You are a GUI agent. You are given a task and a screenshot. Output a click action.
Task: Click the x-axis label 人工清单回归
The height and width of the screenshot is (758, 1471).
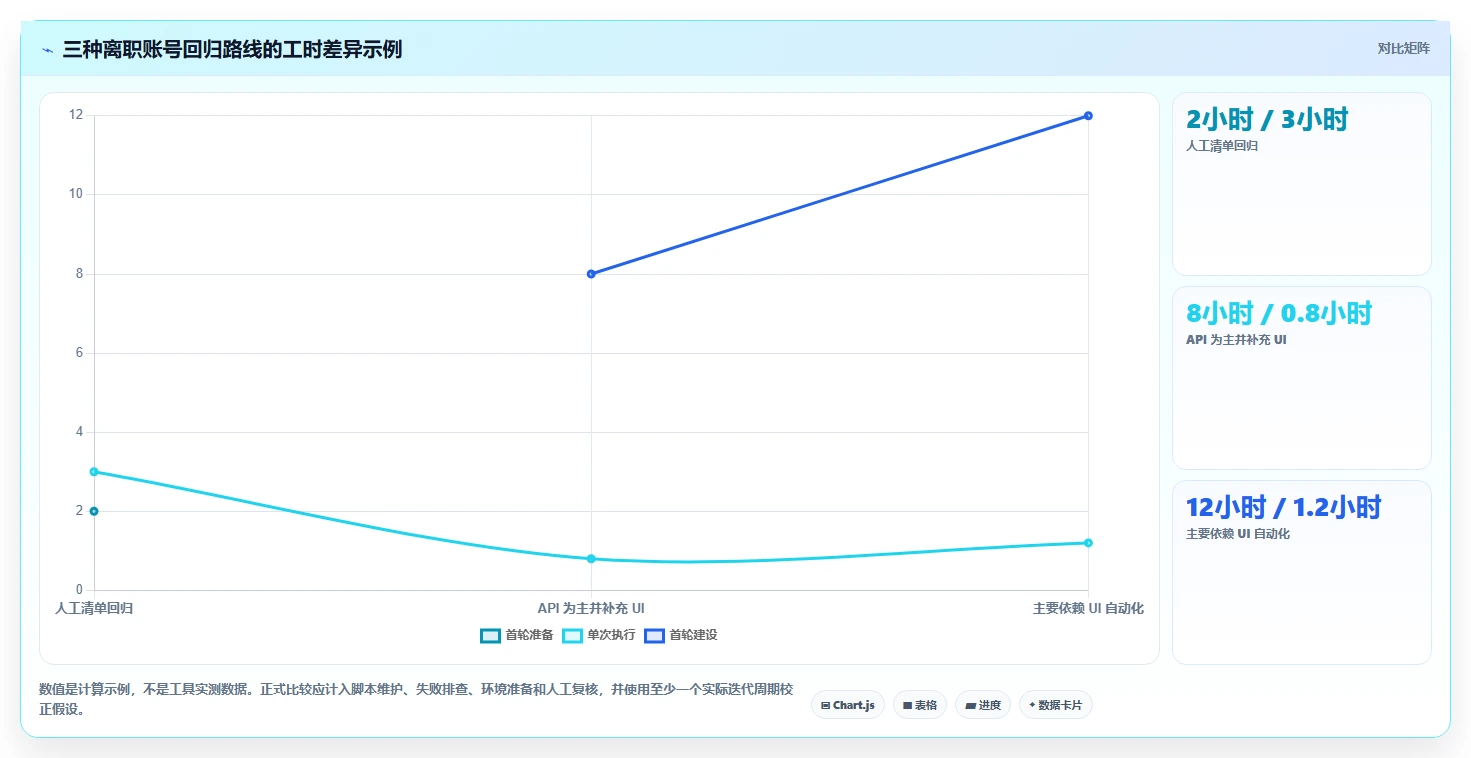[94, 608]
